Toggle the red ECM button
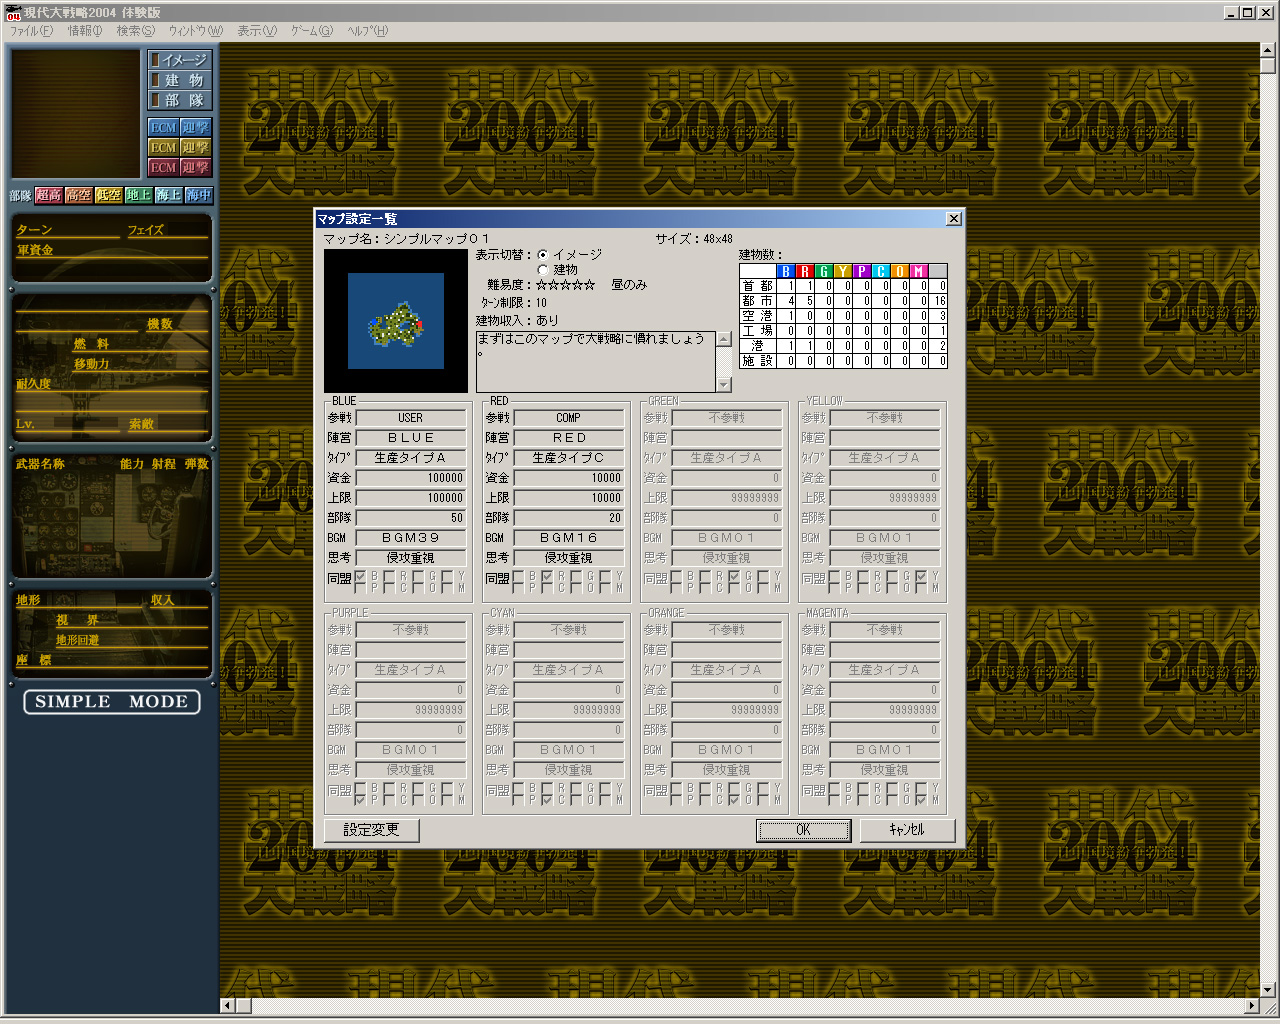 [x=163, y=168]
